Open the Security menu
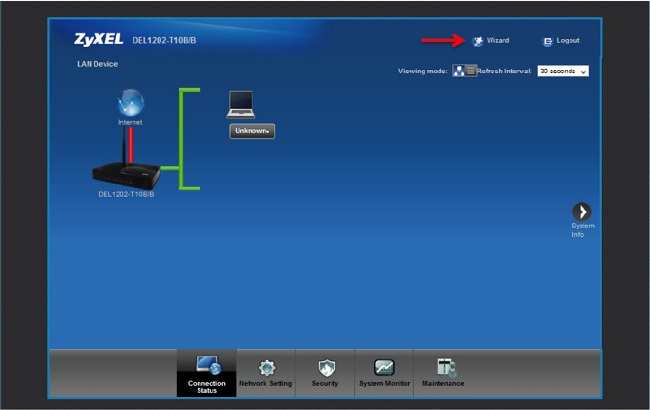Viewport: 650px width, 410px height. point(325,373)
